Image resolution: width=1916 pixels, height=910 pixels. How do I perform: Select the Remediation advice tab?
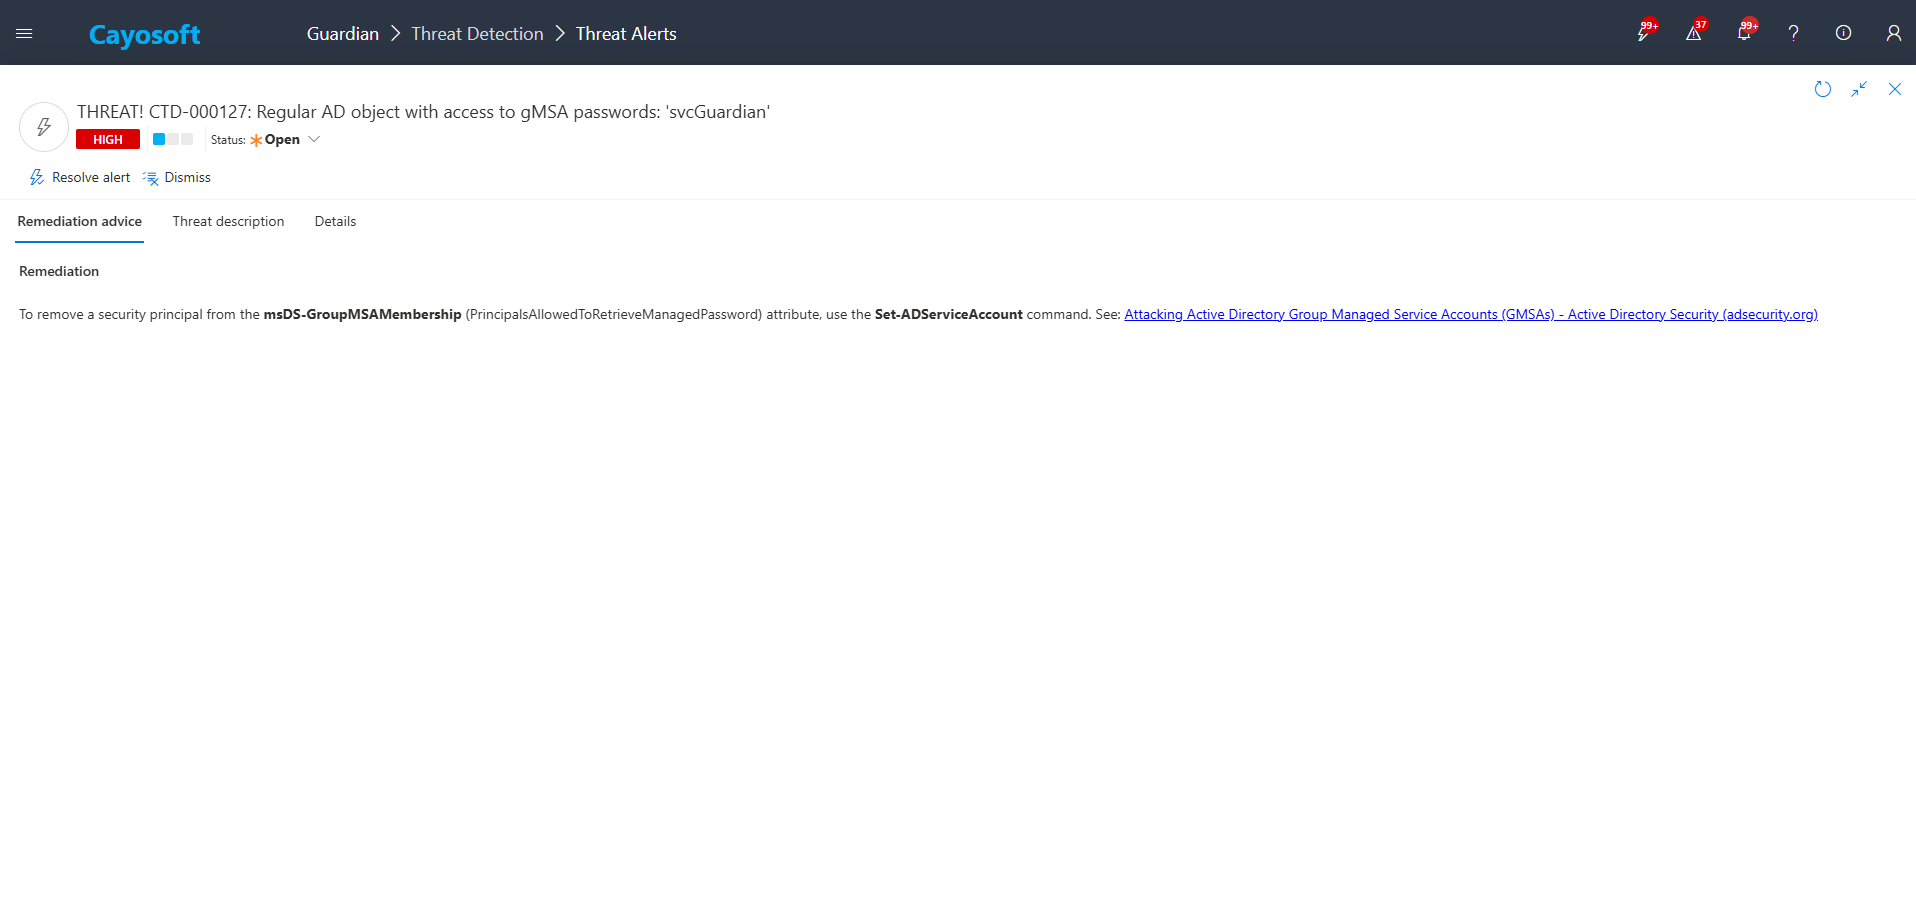[79, 221]
